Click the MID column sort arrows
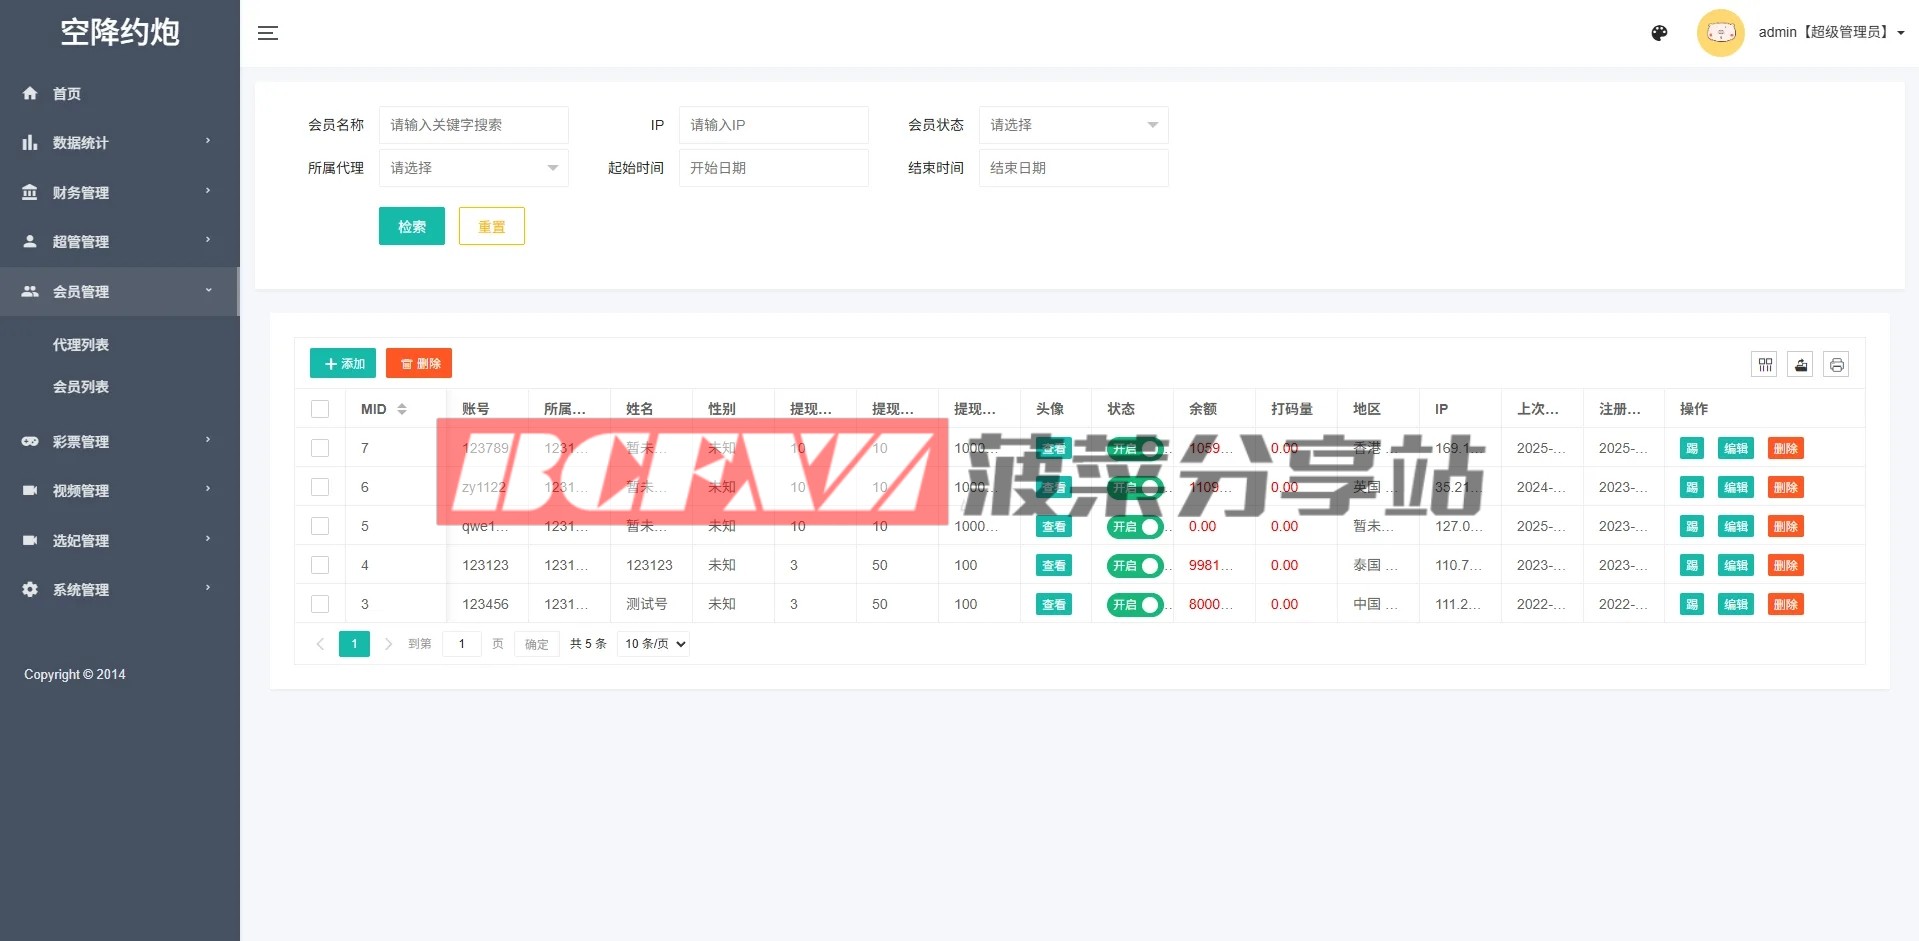1919x941 pixels. (x=402, y=409)
